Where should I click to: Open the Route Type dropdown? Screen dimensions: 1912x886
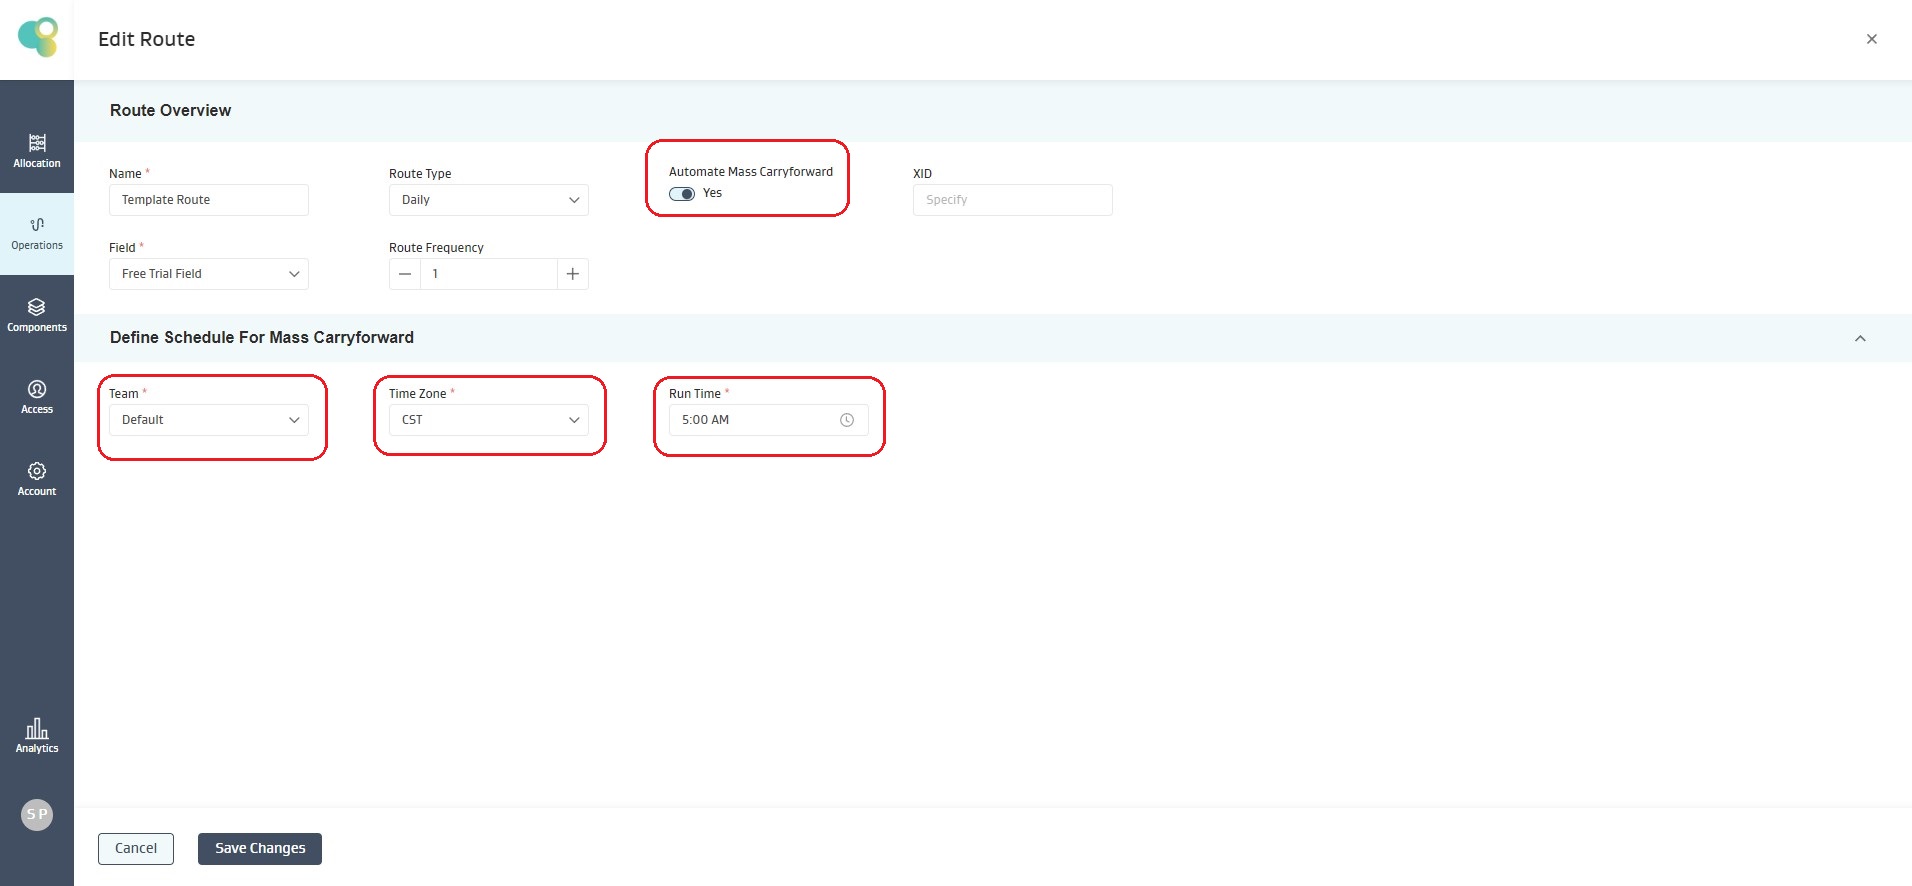[488, 200]
